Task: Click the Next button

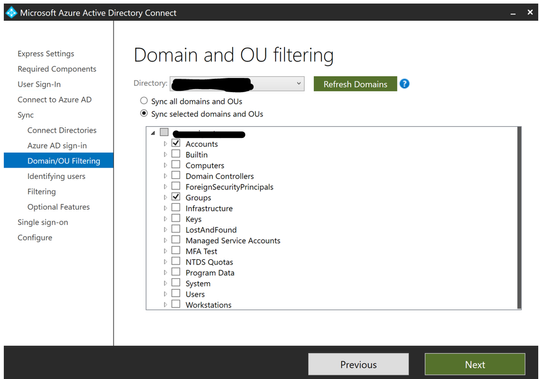Action: [x=475, y=365]
